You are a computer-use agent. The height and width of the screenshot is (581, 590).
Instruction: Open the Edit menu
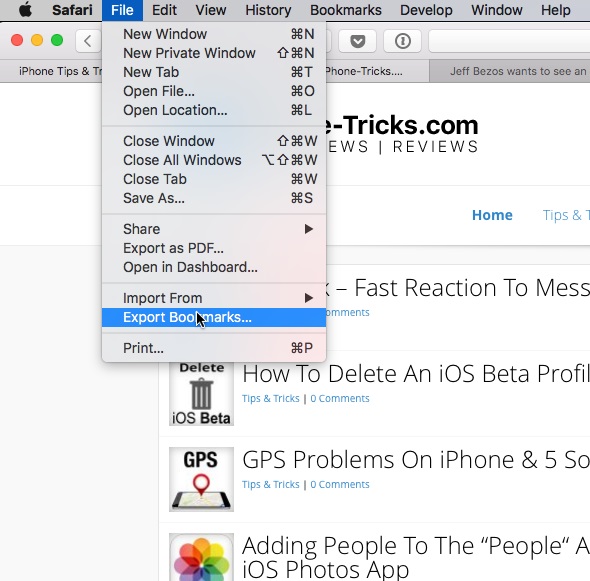point(164,10)
